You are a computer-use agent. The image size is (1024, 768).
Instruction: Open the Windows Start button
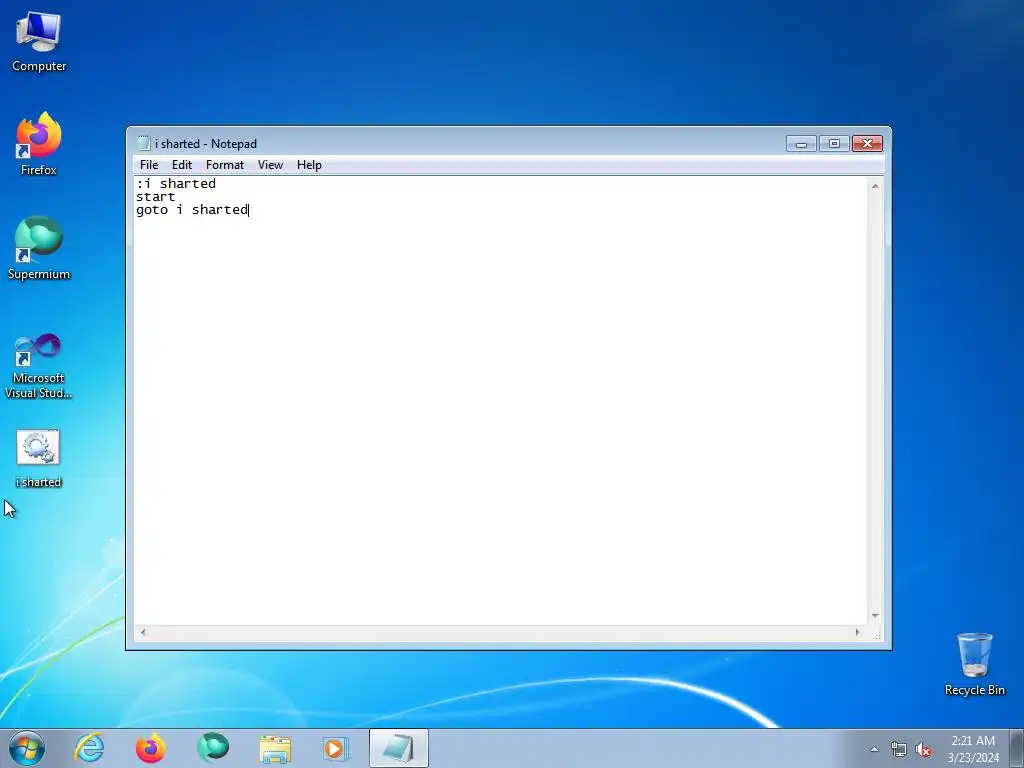(x=27, y=748)
